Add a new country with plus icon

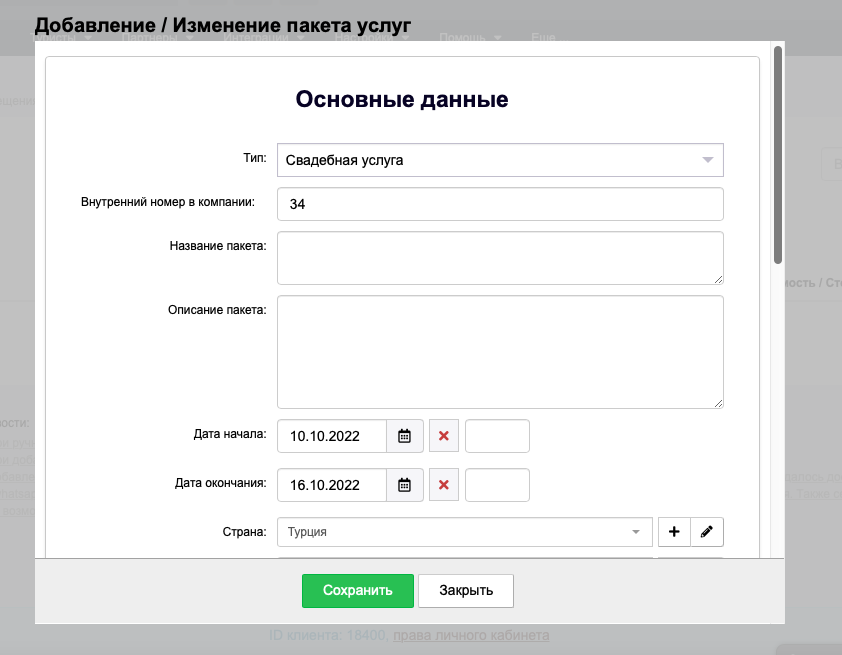coord(674,532)
